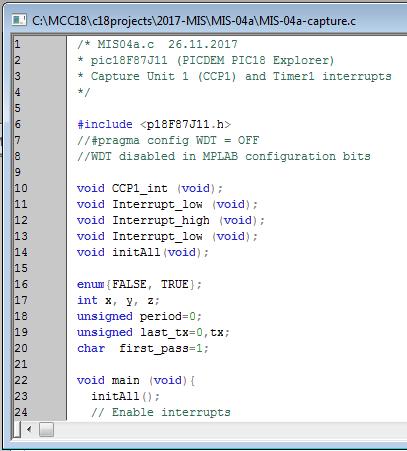Click the "enum{FALSE, TRUE};" line
This screenshot has height=451, width=407.
click(139, 284)
